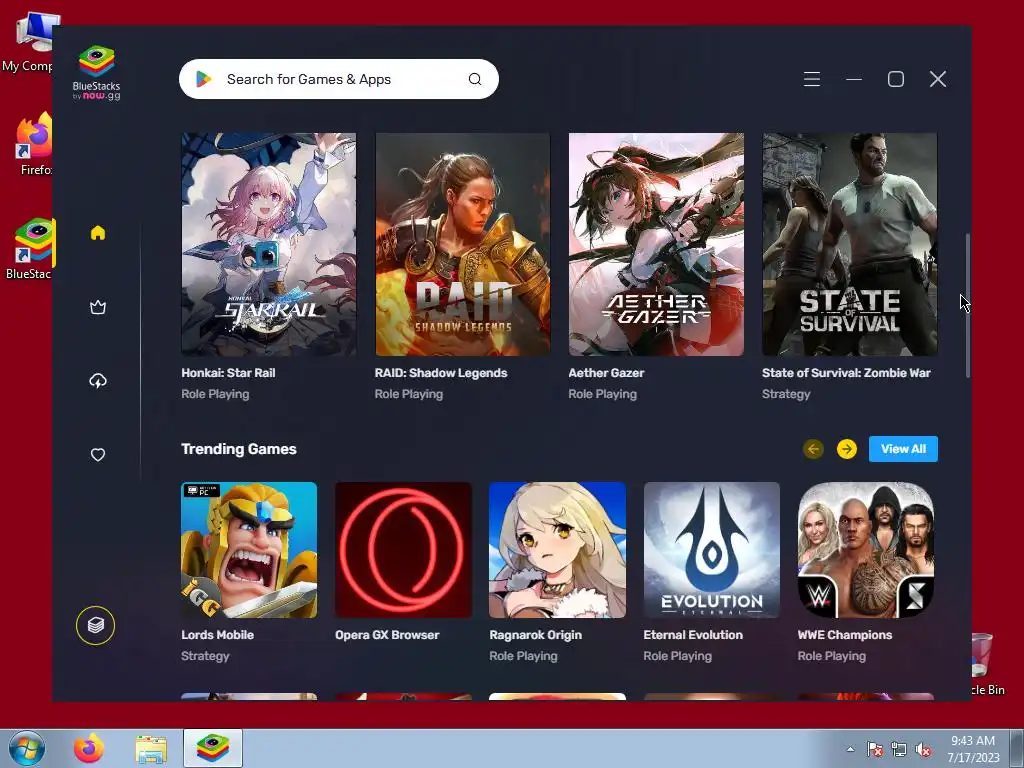
Task: Open the Windows Start menu
Action: [x=26, y=748]
